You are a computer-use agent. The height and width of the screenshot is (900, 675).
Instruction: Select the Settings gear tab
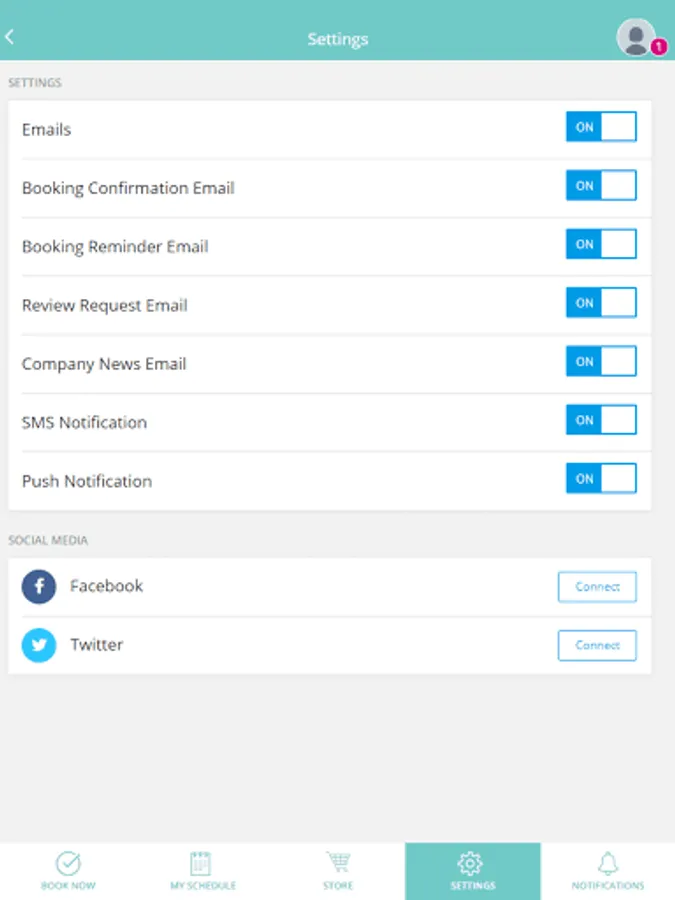pos(472,870)
